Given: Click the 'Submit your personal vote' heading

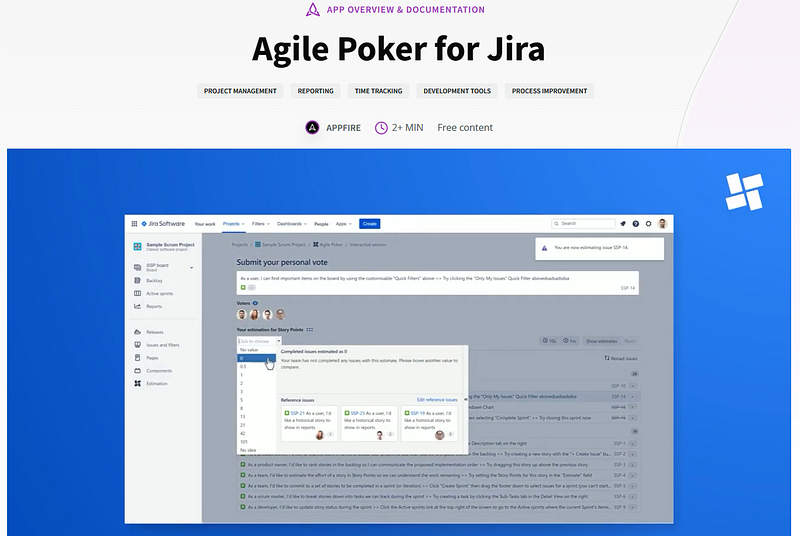Looking at the screenshot, I should [282, 262].
